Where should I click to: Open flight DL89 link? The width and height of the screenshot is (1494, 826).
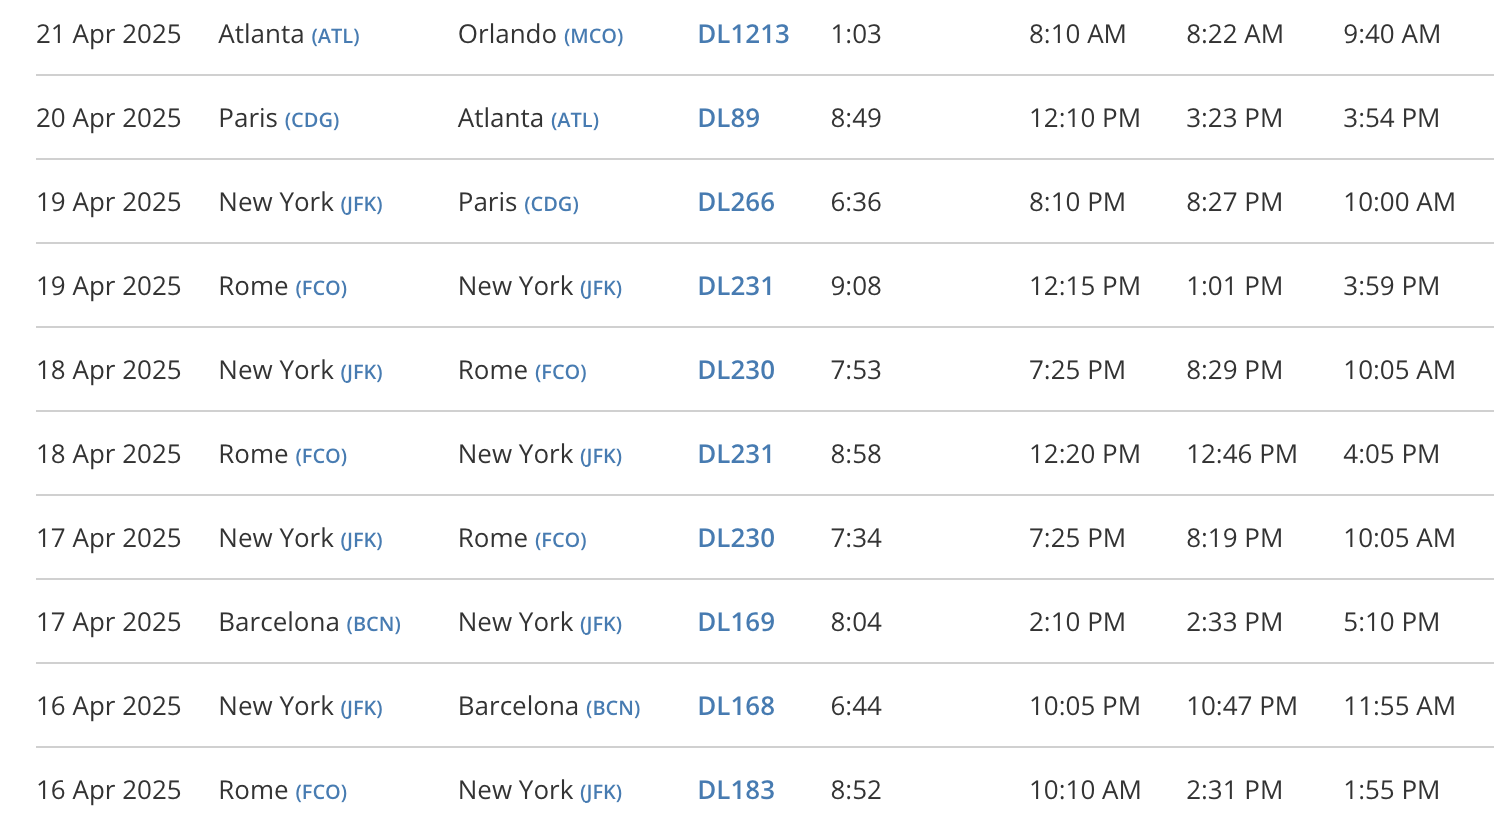pos(728,118)
